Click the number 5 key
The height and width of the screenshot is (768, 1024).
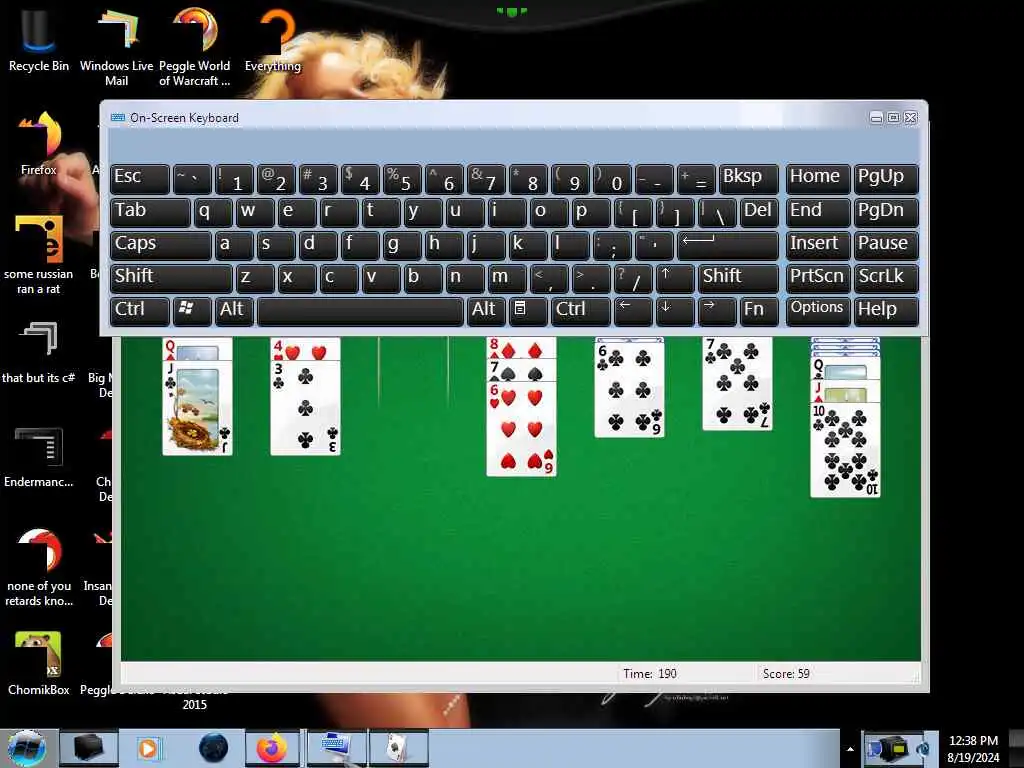pos(402,178)
